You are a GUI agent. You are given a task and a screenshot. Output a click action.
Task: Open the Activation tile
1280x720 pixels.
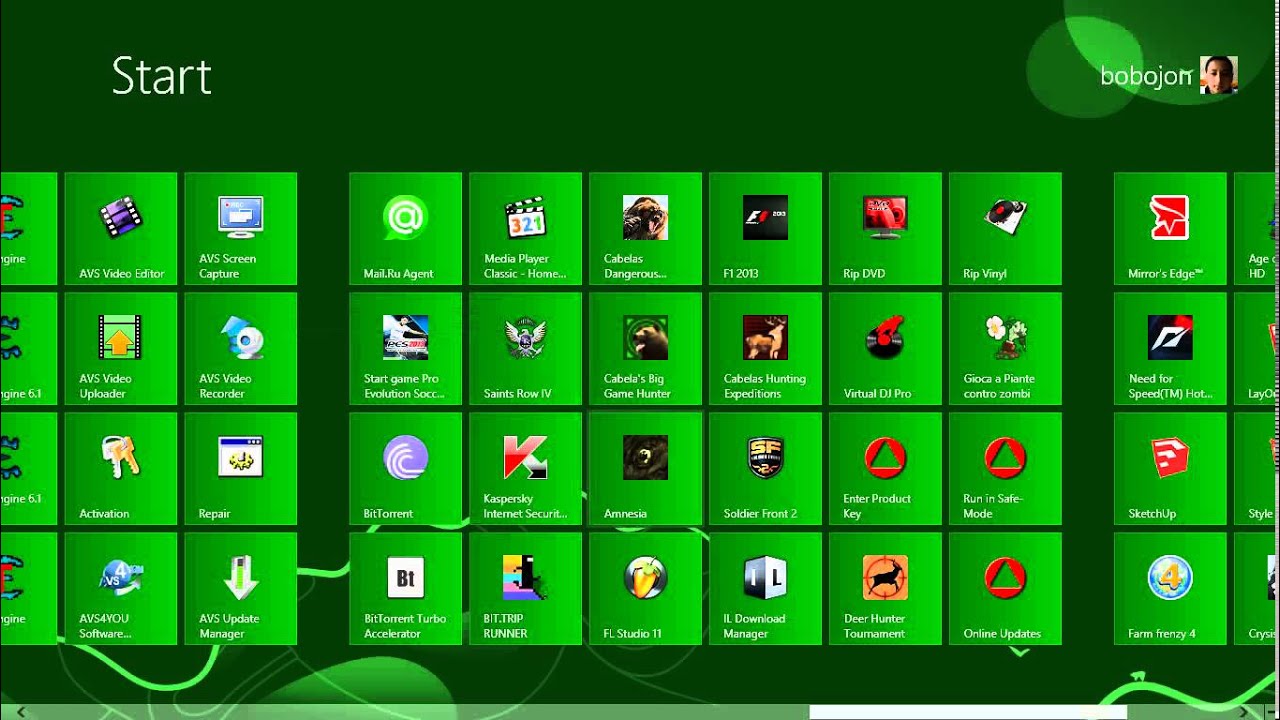point(121,469)
